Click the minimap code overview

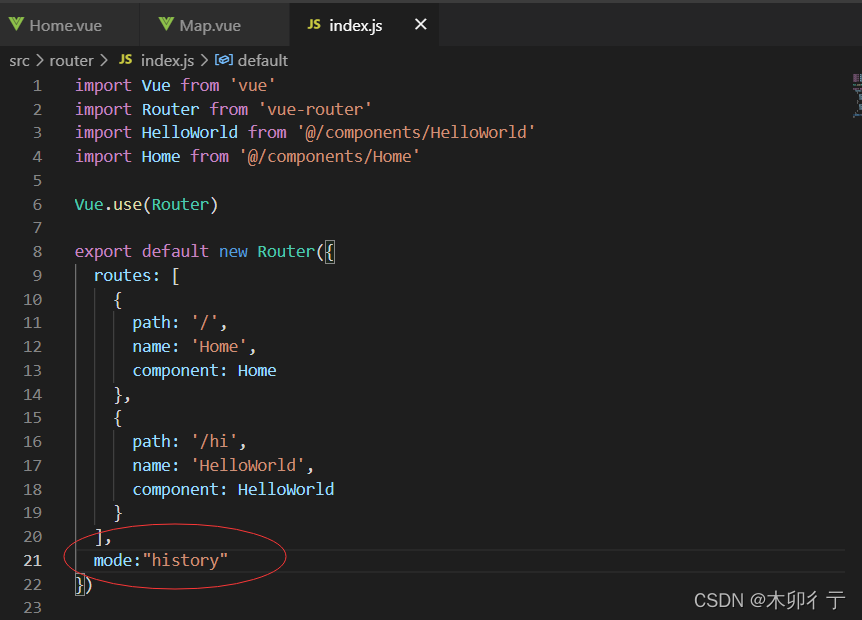coord(857,96)
